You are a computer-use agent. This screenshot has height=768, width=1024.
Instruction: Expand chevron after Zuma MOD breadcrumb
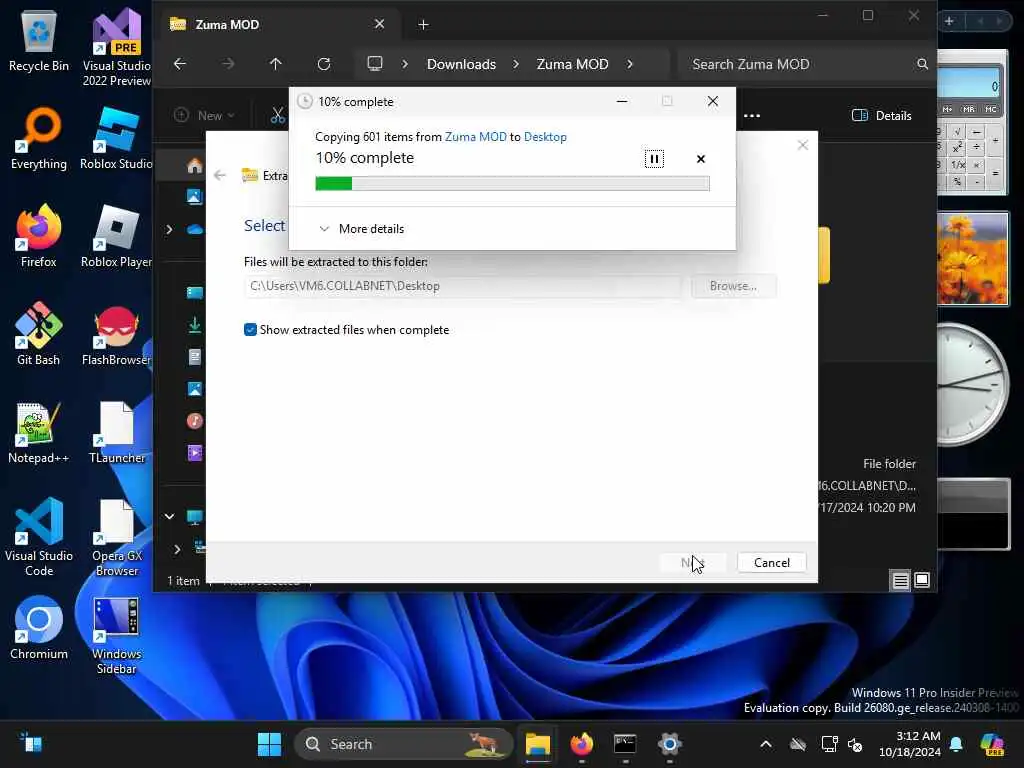tap(630, 64)
